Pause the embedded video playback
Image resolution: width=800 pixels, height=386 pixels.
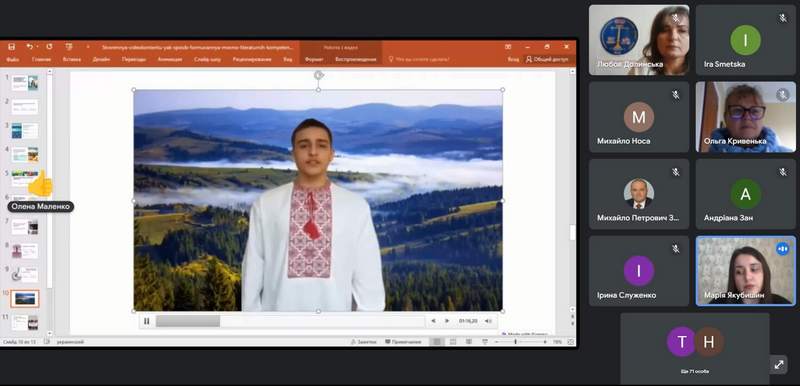pyautogui.click(x=146, y=321)
